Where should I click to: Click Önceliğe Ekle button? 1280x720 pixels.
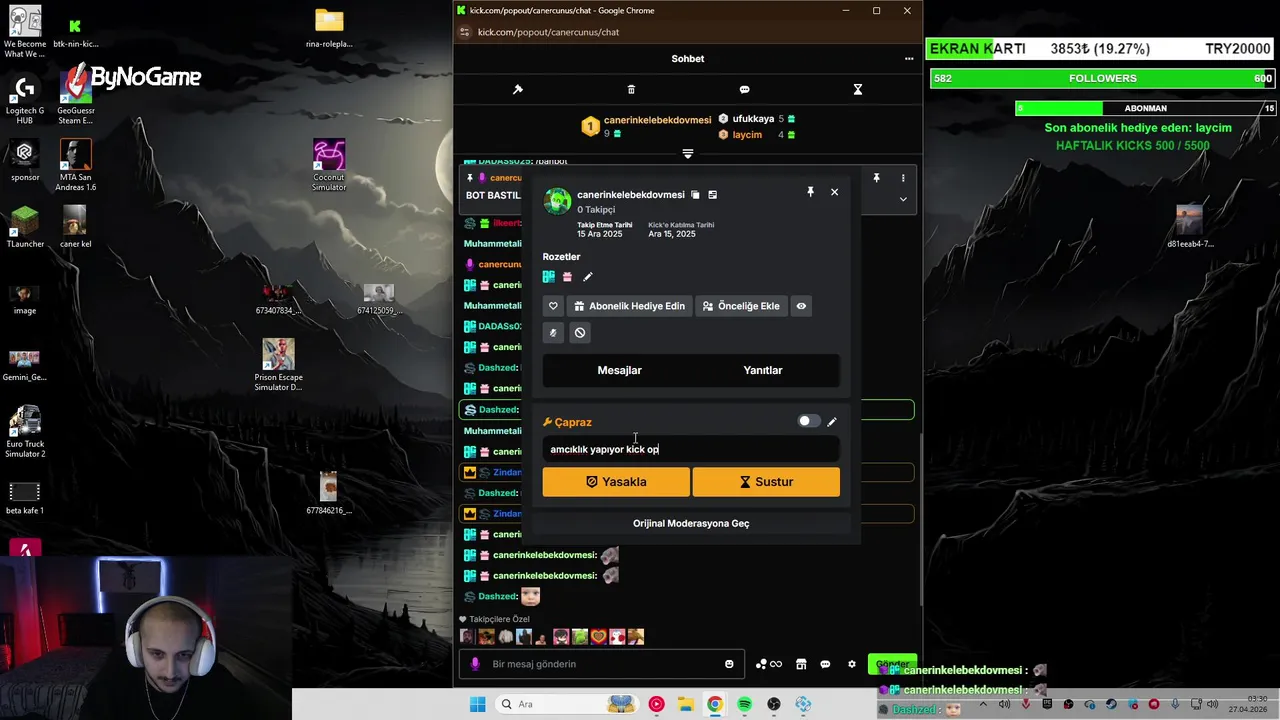(741, 306)
